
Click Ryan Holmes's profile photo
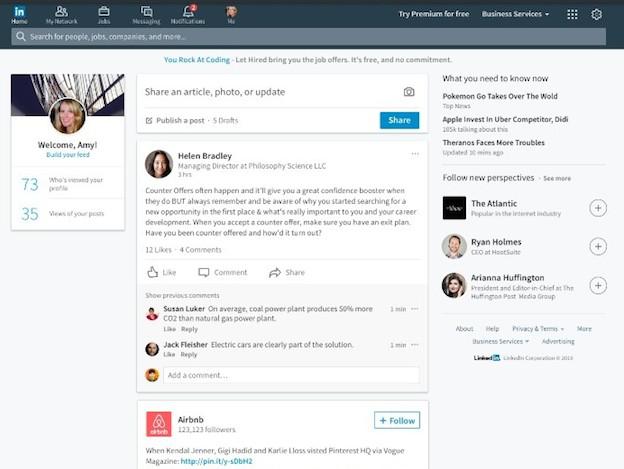pyautogui.click(x=454, y=247)
